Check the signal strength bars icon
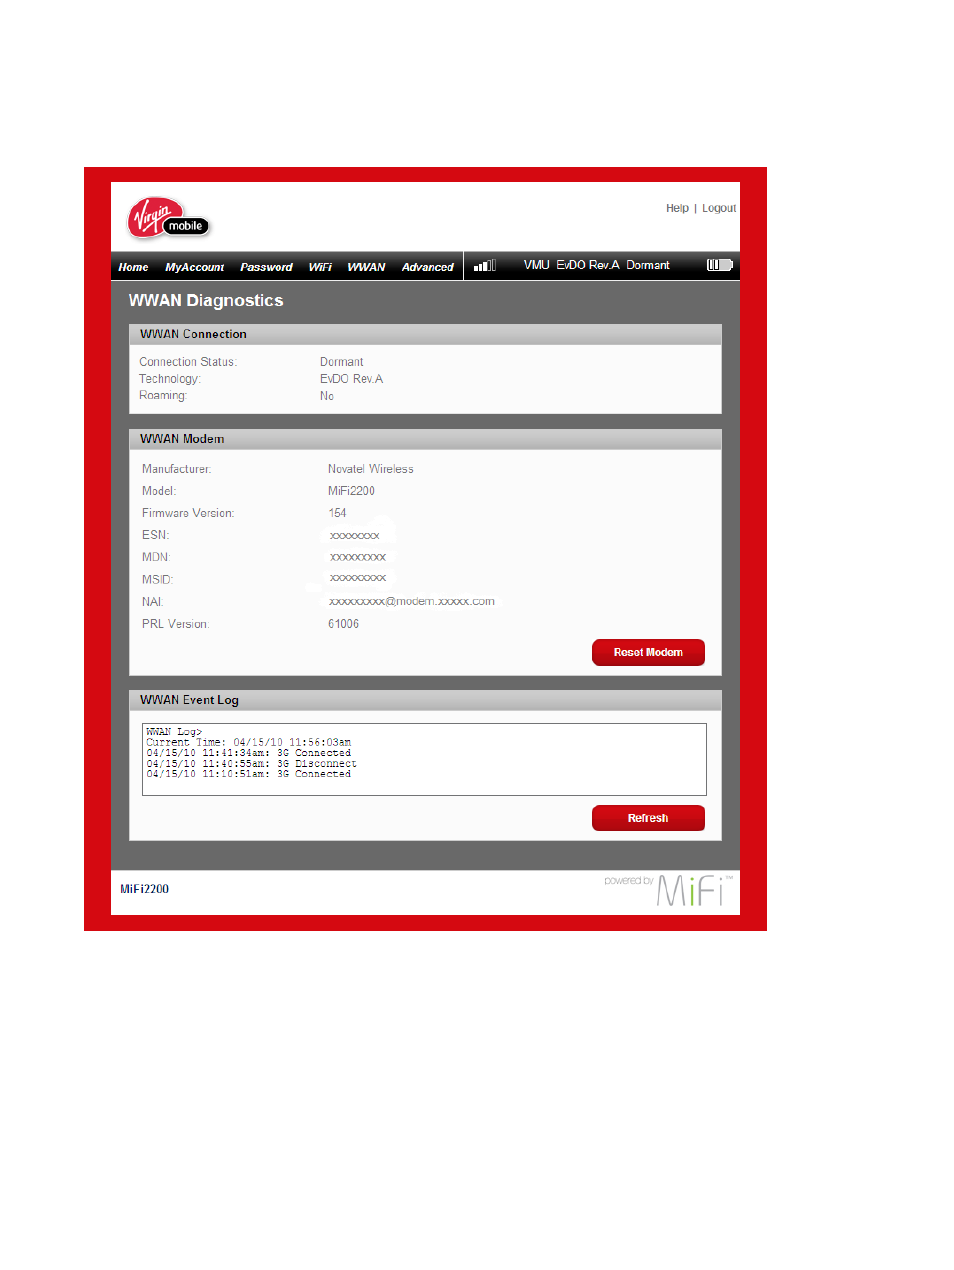This screenshot has width=954, height=1270. 485,266
